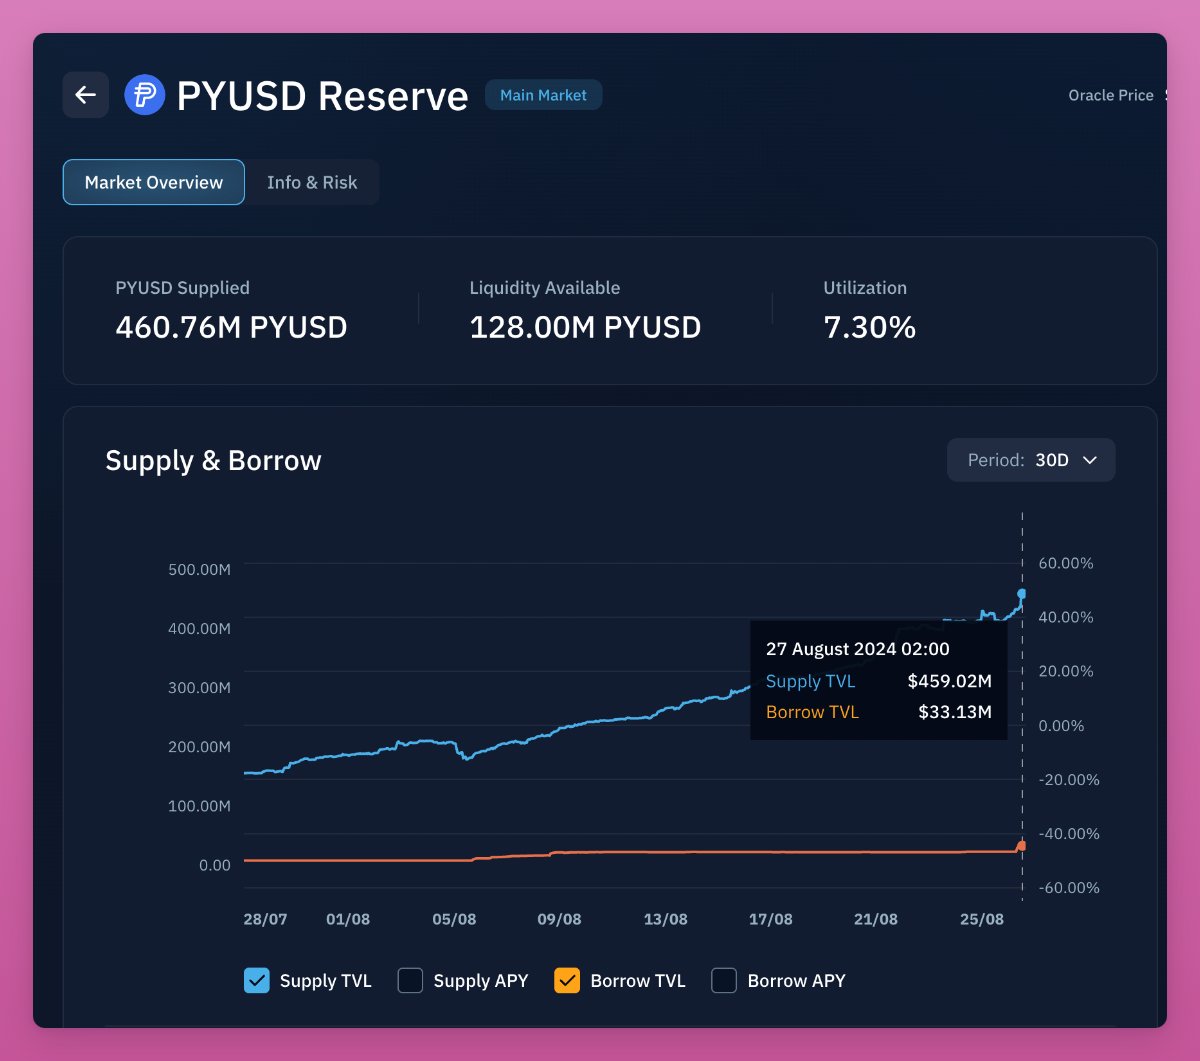
Task: Click the 460.76M PYUSD supplied value
Action: pos(231,327)
